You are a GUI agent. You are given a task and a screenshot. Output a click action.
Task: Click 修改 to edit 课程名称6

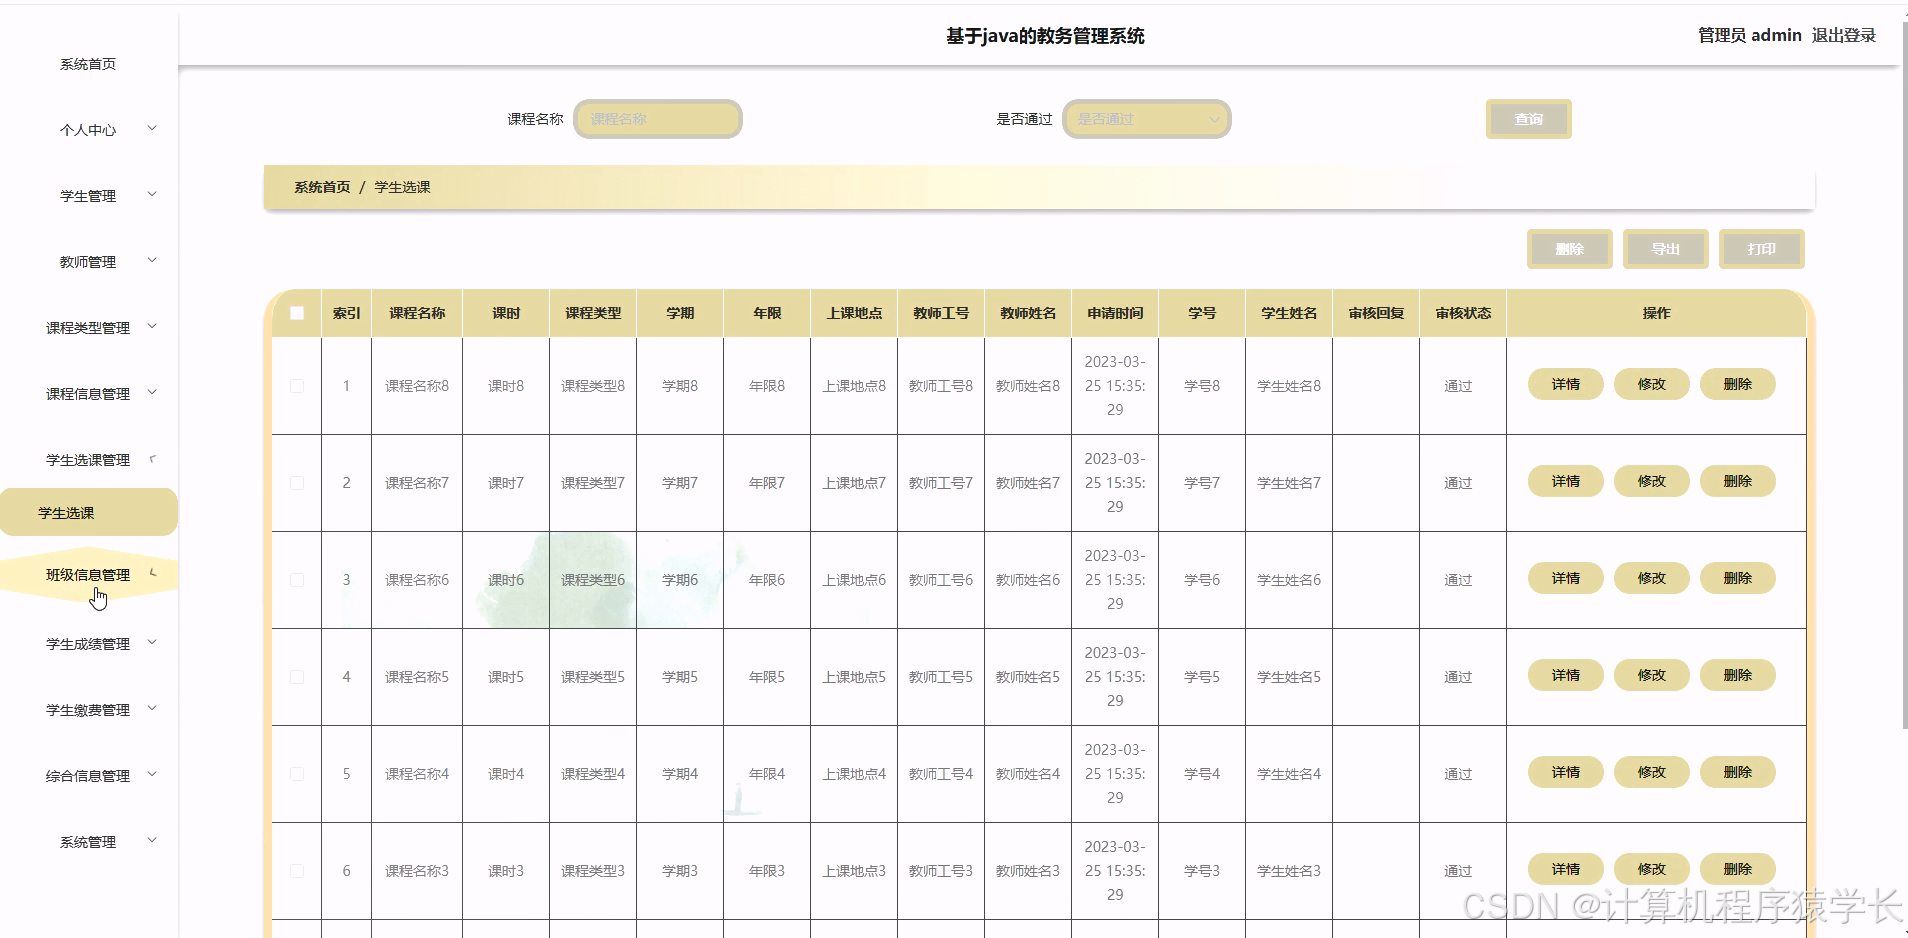click(x=1651, y=578)
